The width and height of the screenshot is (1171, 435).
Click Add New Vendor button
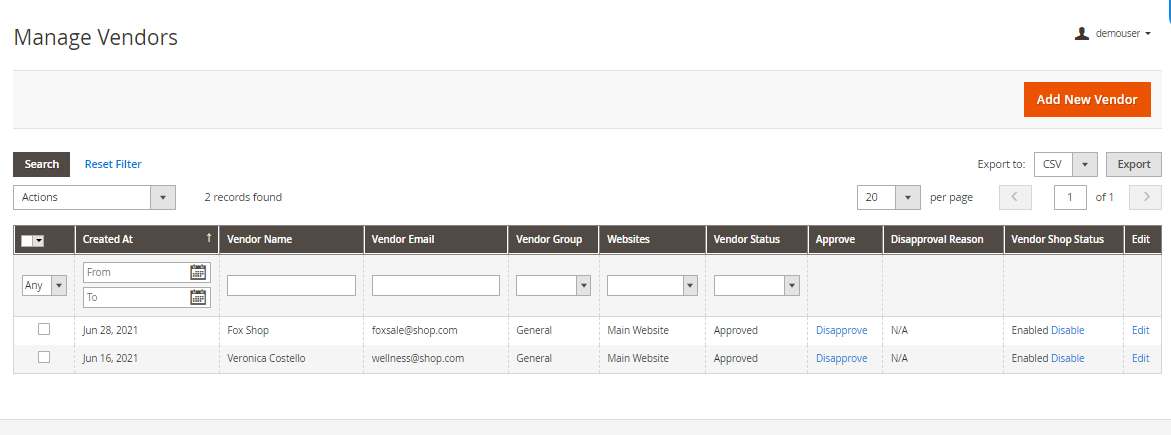[x=1087, y=99]
